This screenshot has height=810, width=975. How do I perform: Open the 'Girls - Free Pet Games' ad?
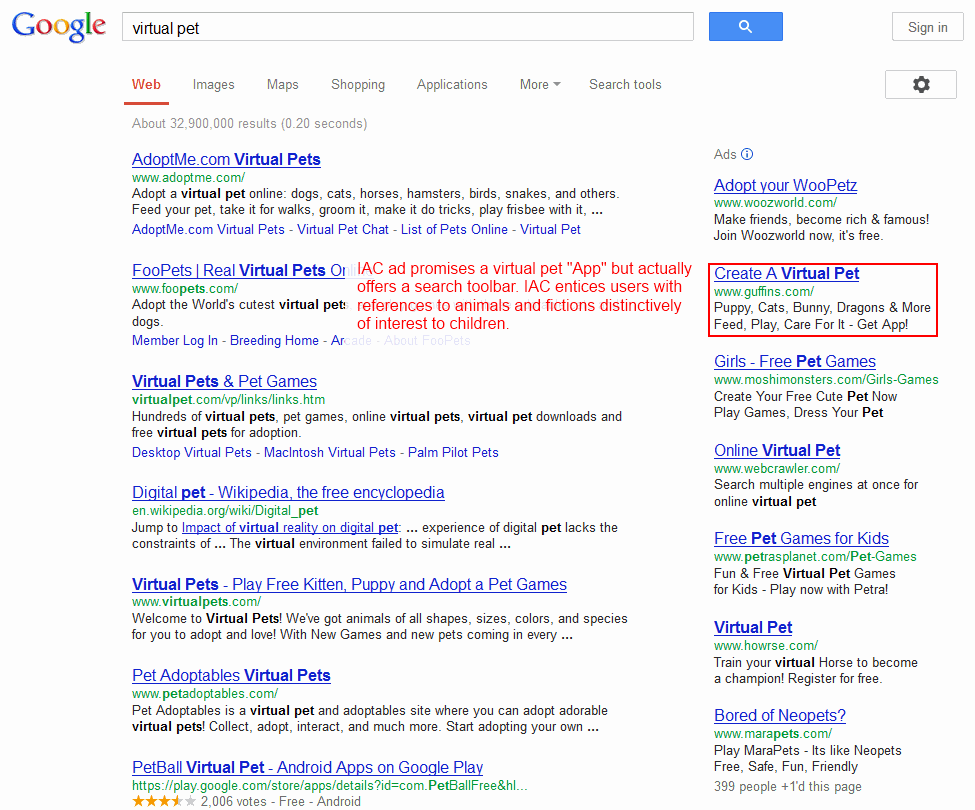point(795,361)
